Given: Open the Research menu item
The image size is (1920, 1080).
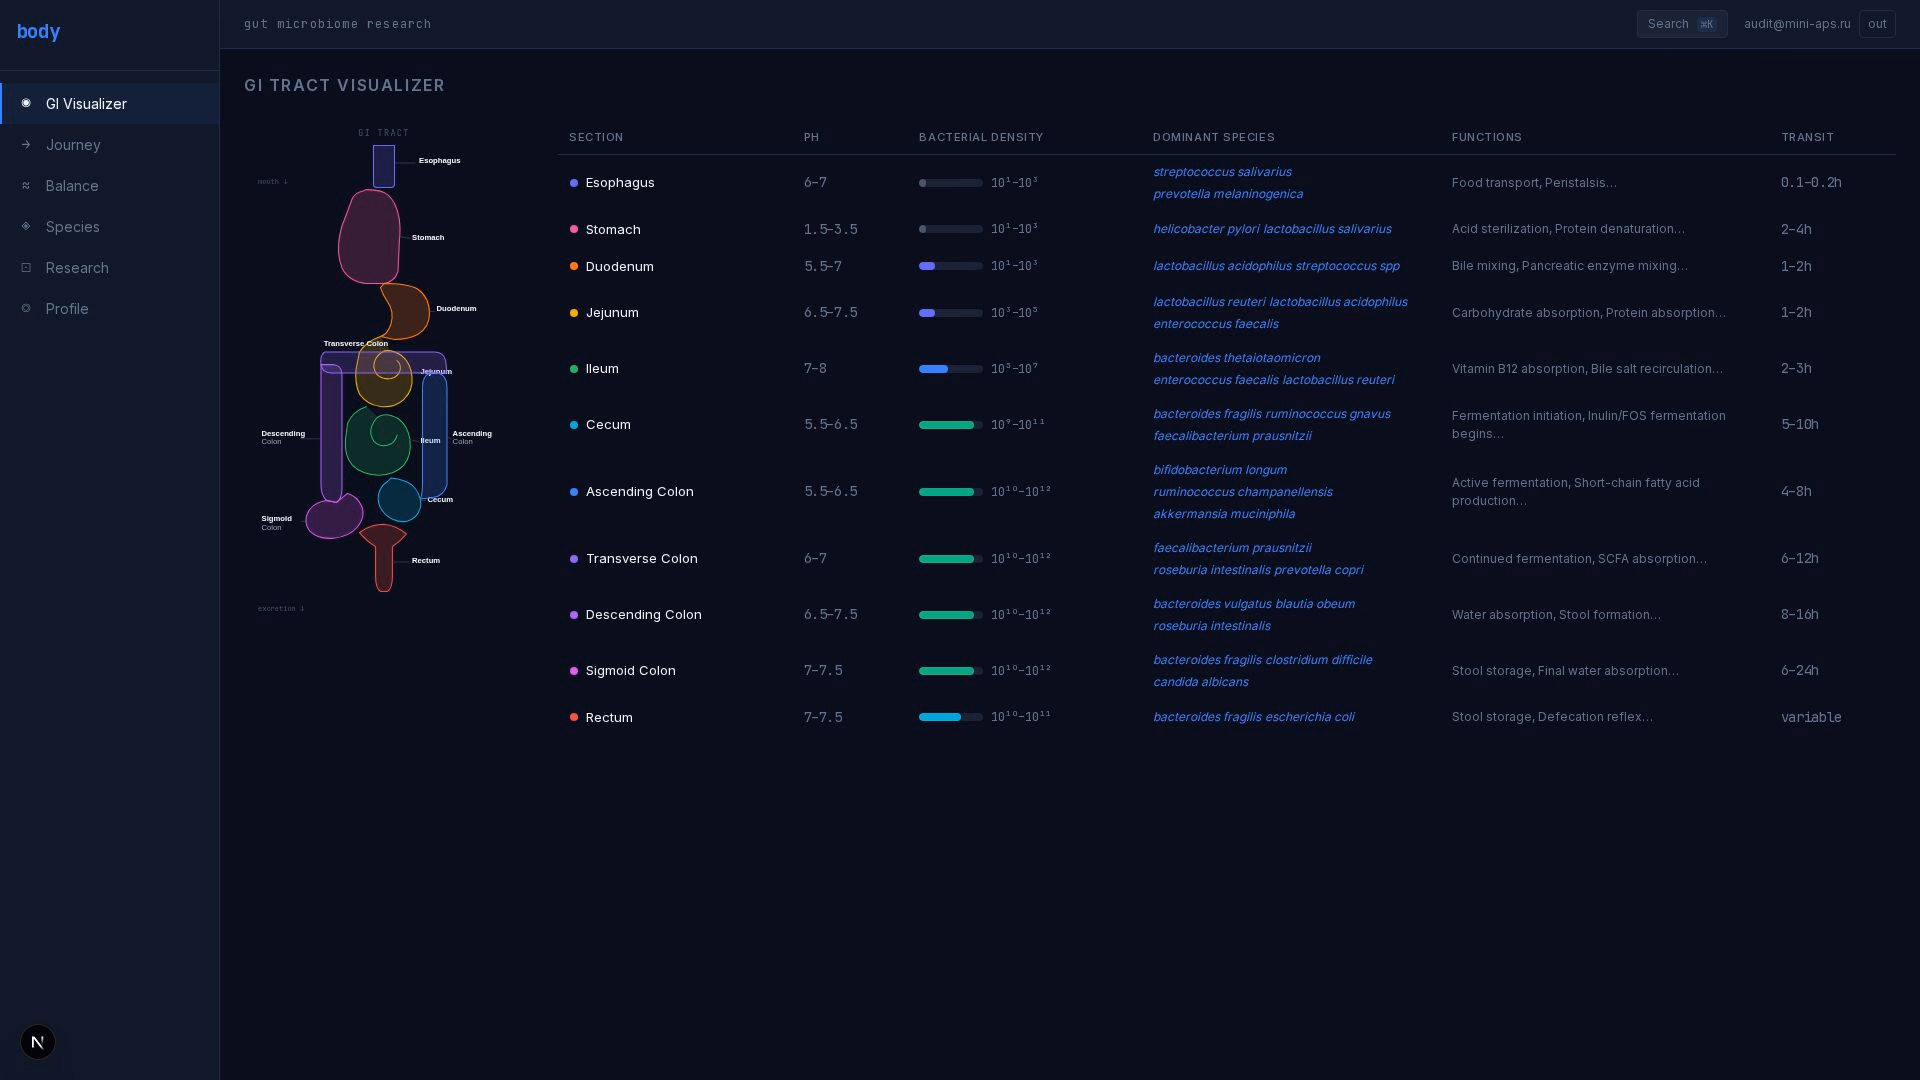Looking at the screenshot, I should 110,268.
